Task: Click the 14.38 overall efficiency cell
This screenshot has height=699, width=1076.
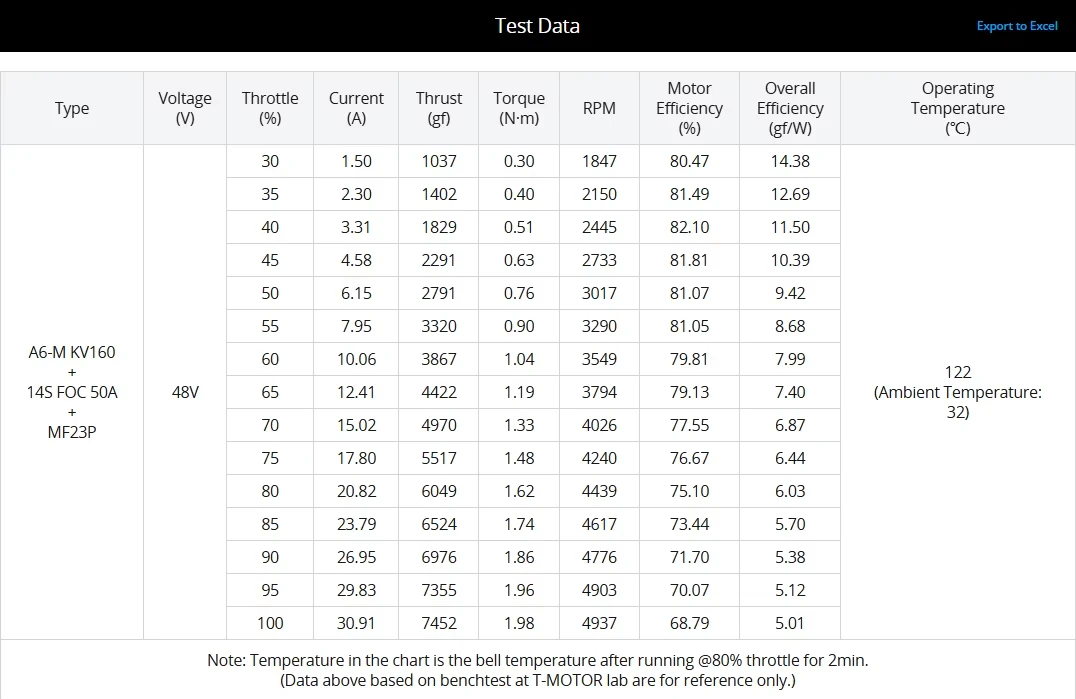Action: tap(790, 161)
